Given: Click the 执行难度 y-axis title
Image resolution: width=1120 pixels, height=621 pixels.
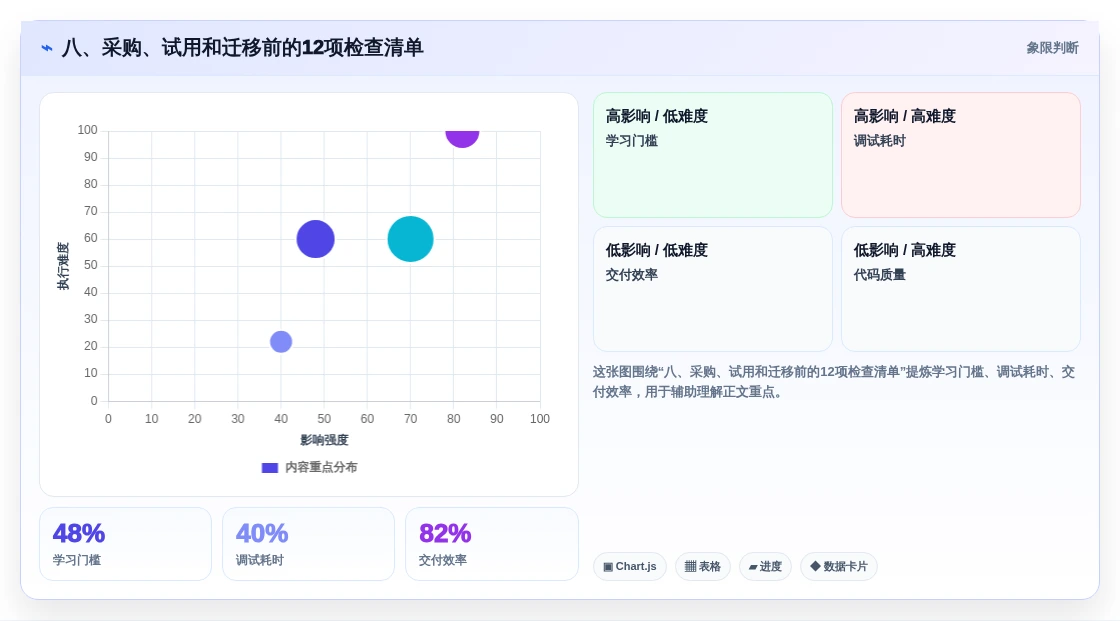Looking at the screenshot, I should [63, 266].
